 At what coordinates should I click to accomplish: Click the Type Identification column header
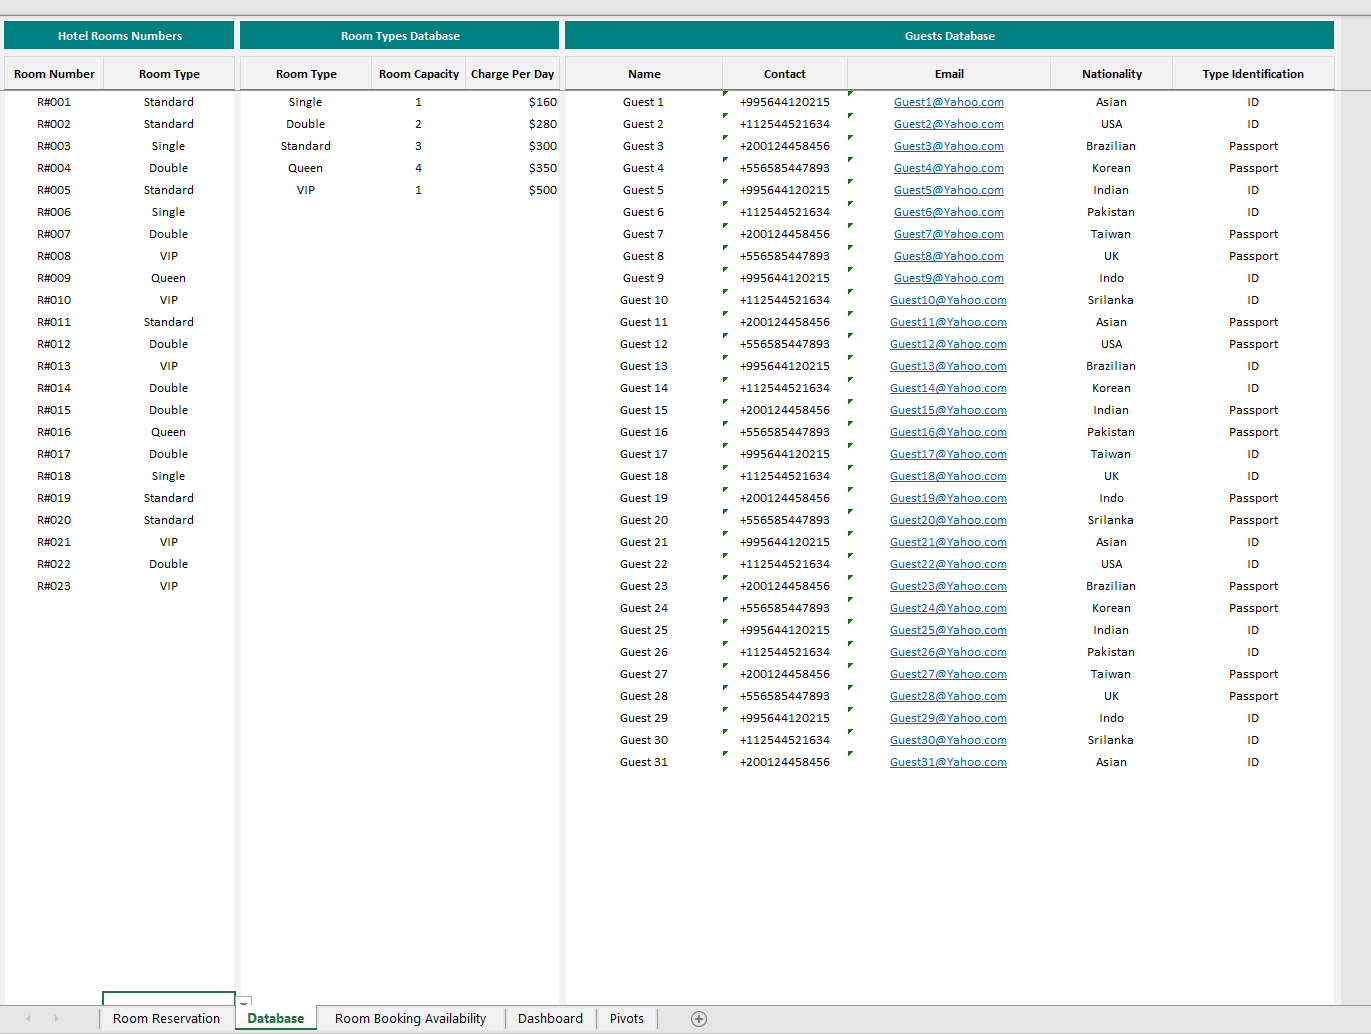click(1253, 74)
